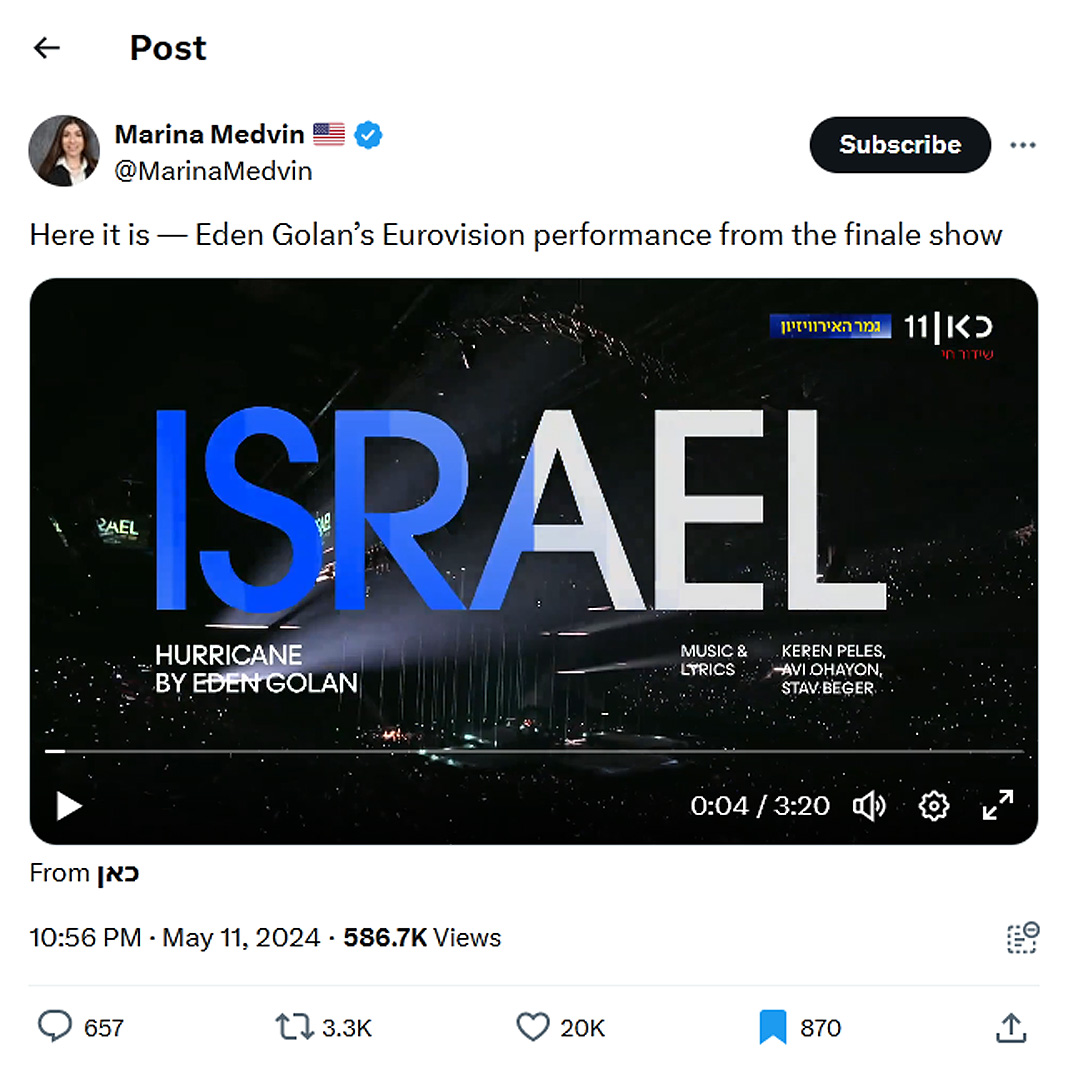Viewport: 1068px width, 1068px height.
Task: Share the post via share icon
Action: pos(1010,1027)
